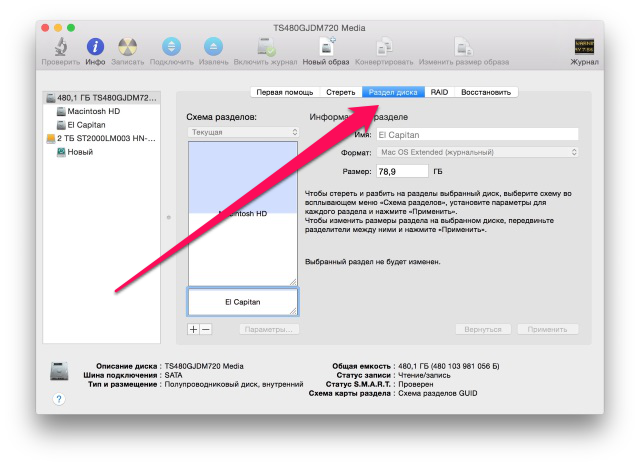Click the Включить журнал icon
The width and height of the screenshot is (640, 466).
click(266, 47)
